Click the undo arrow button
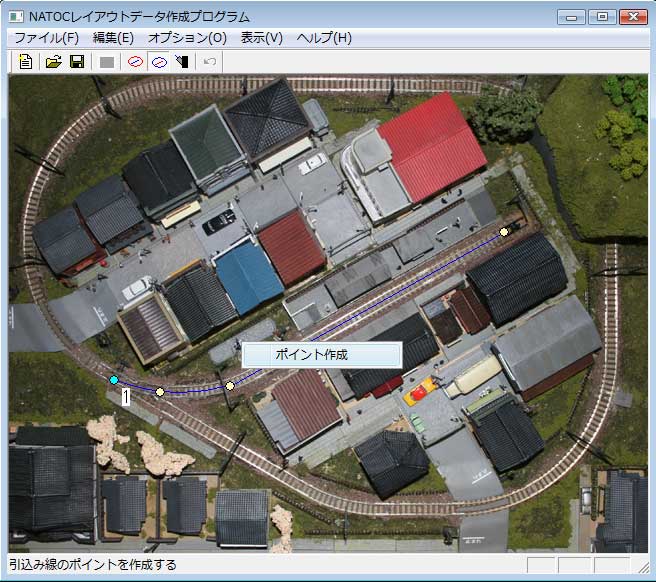The image size is (656, 582). pyautogui.click(x=210, y=62)
